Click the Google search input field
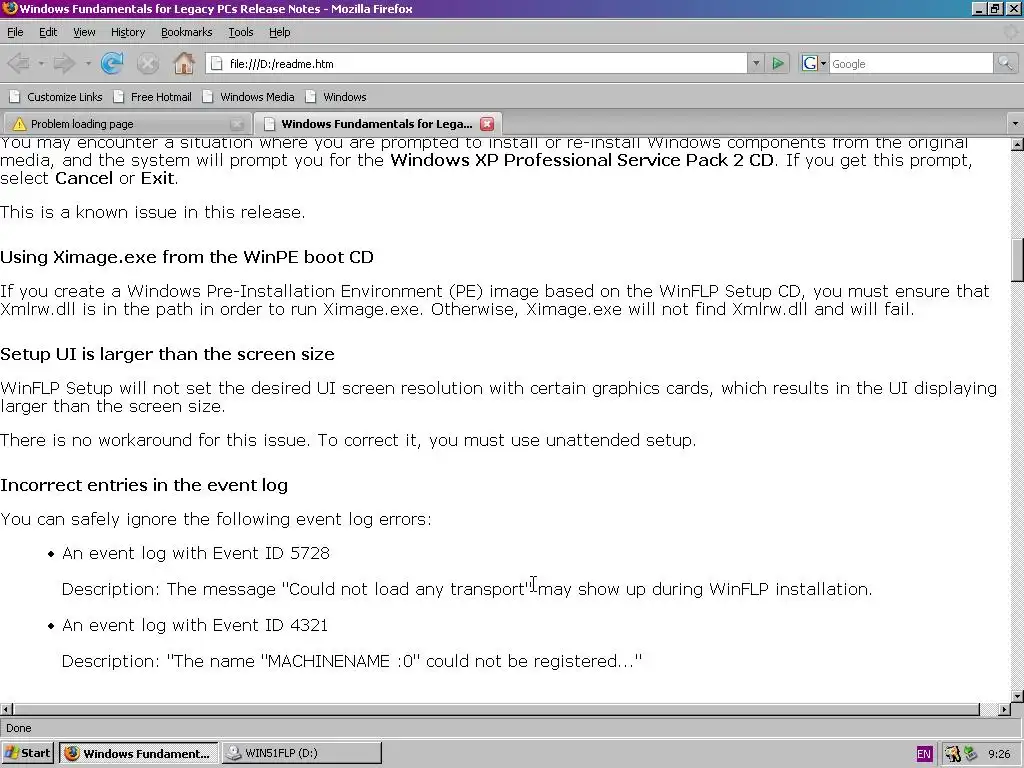Image resolution: width=1024 pixels, height=768 pixels. [x=910, y=63]
